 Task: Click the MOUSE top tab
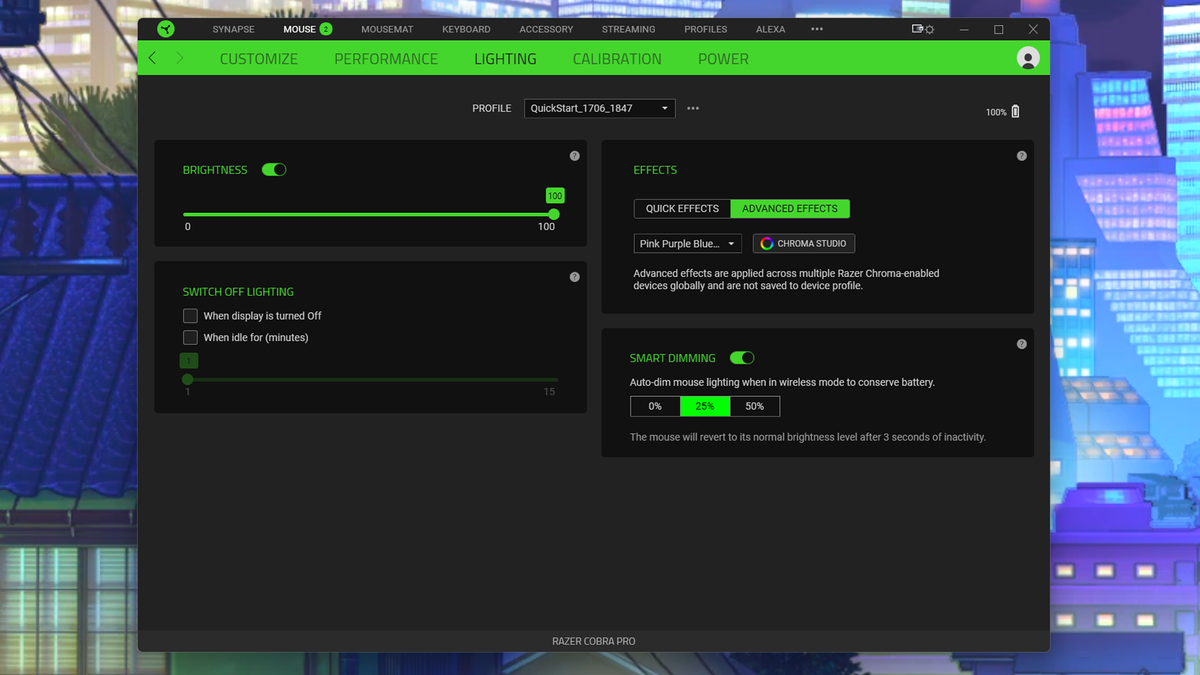[x=299, y=29]
